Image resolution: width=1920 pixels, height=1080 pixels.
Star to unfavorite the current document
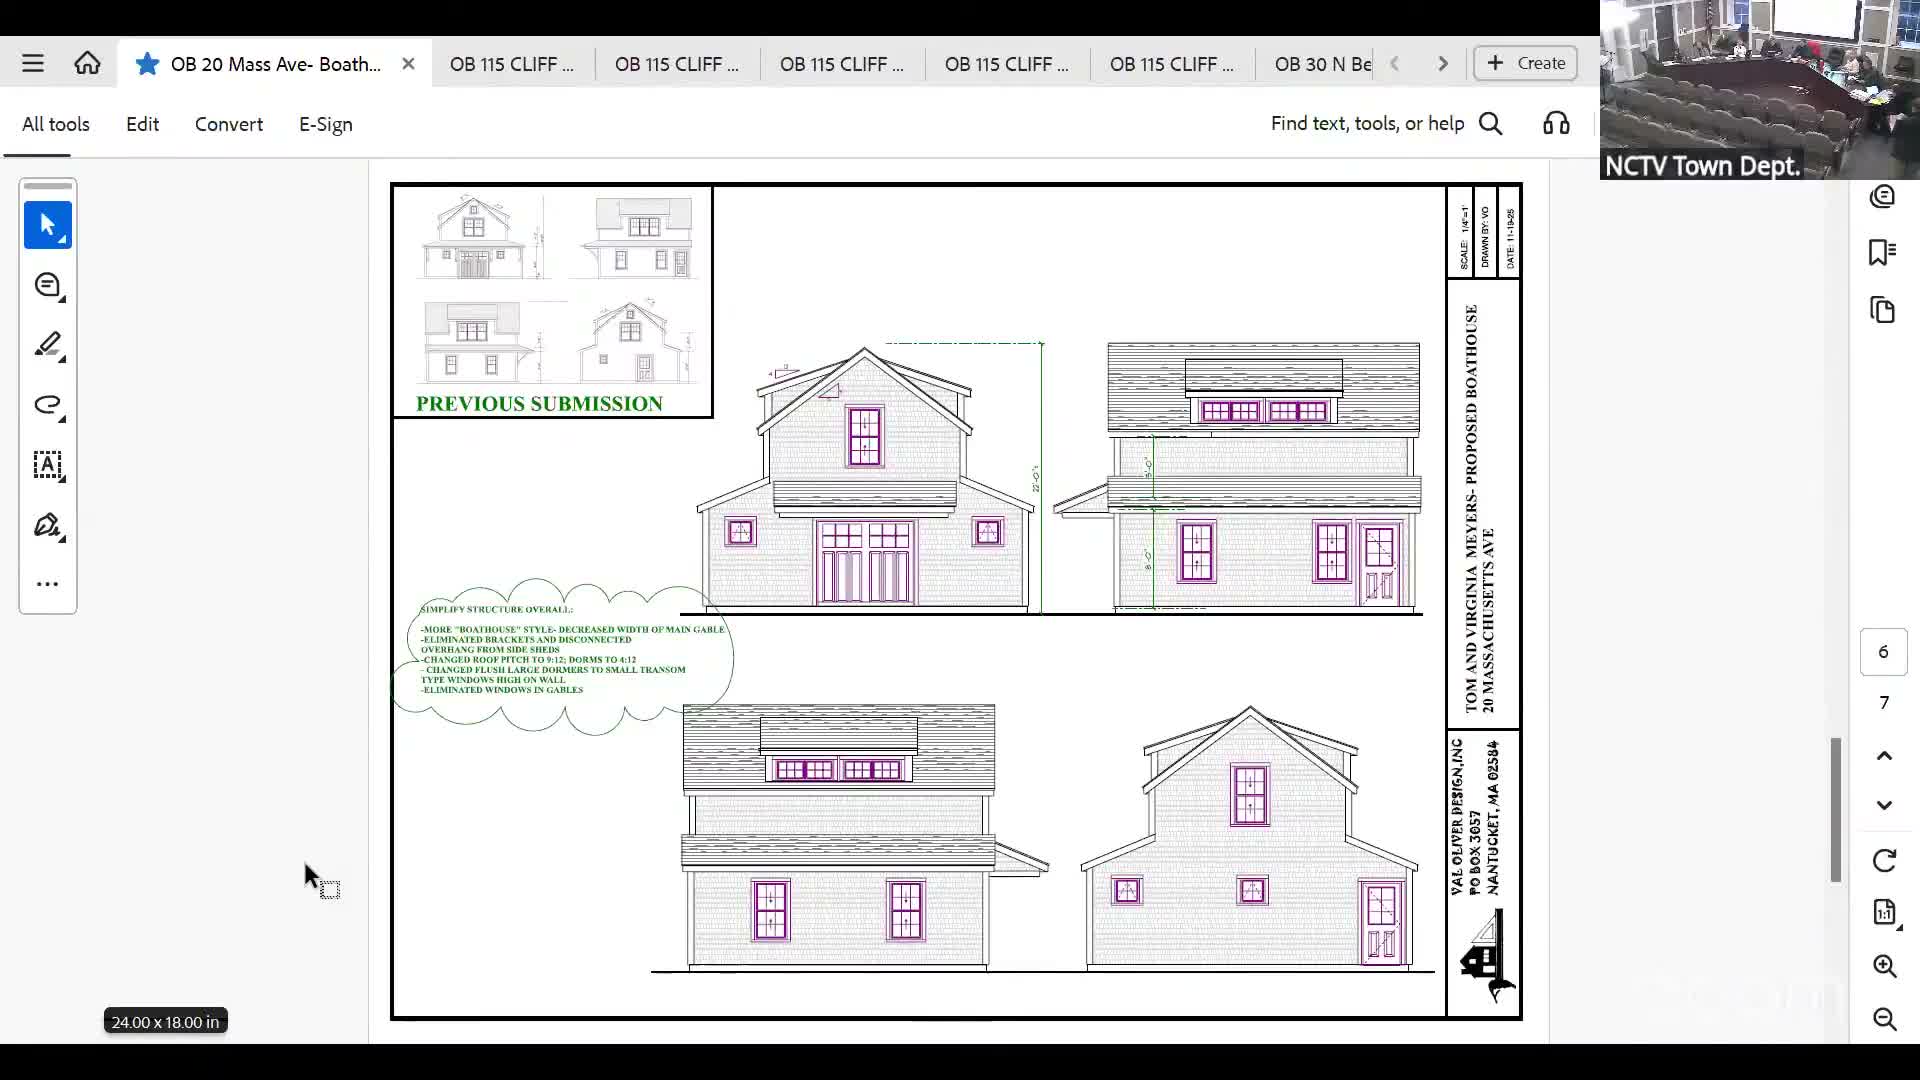147,63
